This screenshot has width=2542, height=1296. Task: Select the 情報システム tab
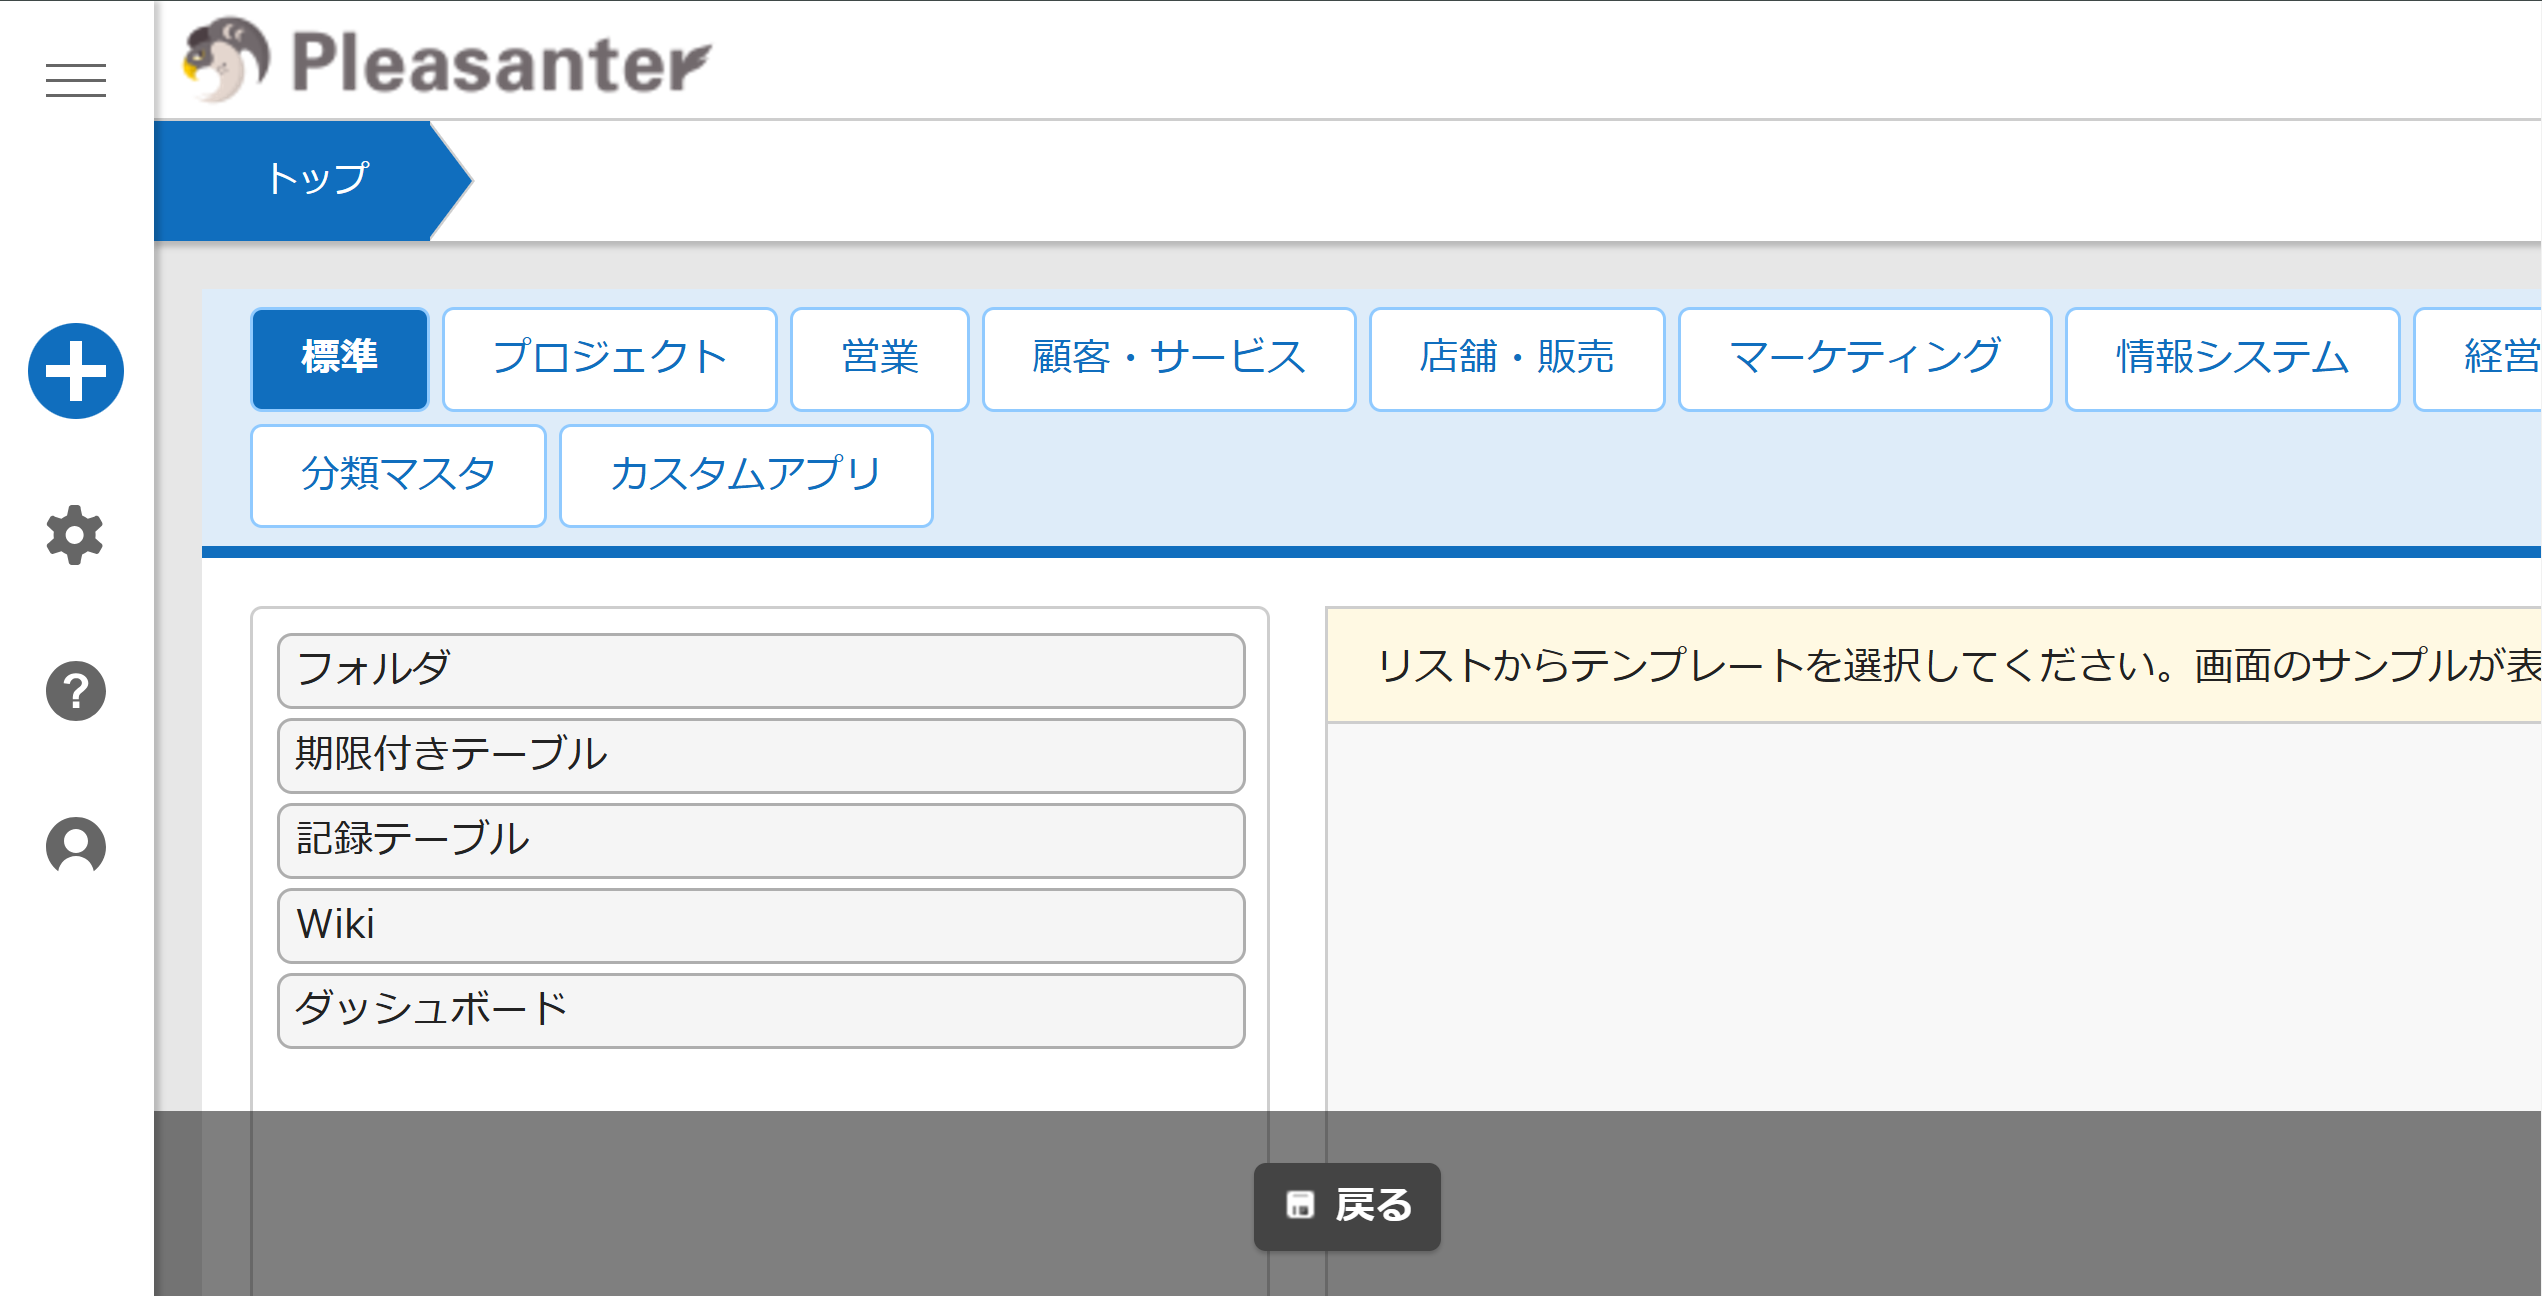point(2231,359)
